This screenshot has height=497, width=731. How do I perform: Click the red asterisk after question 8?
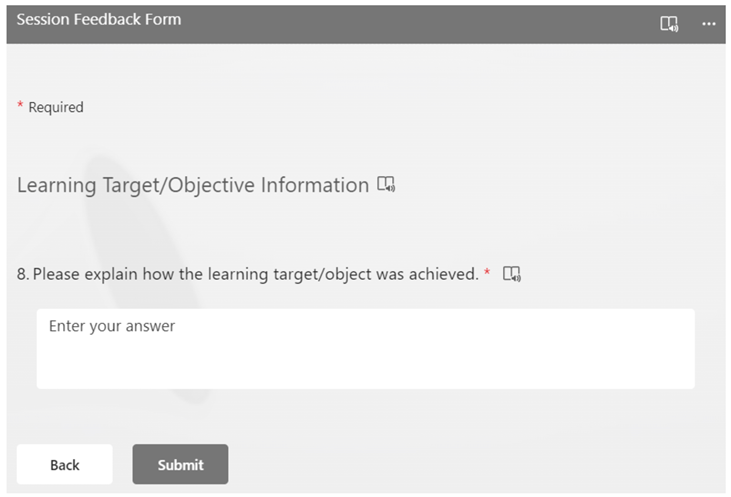point(487,272)
